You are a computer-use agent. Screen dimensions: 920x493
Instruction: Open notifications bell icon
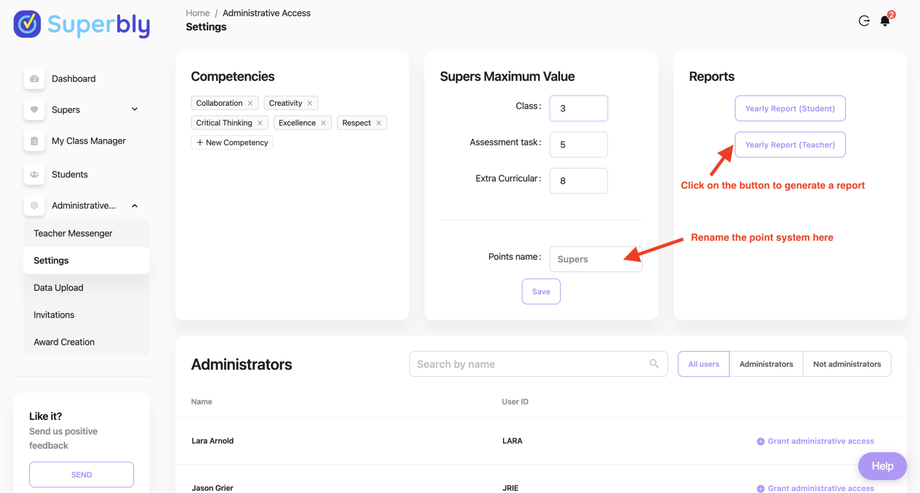tap(885, 21)
